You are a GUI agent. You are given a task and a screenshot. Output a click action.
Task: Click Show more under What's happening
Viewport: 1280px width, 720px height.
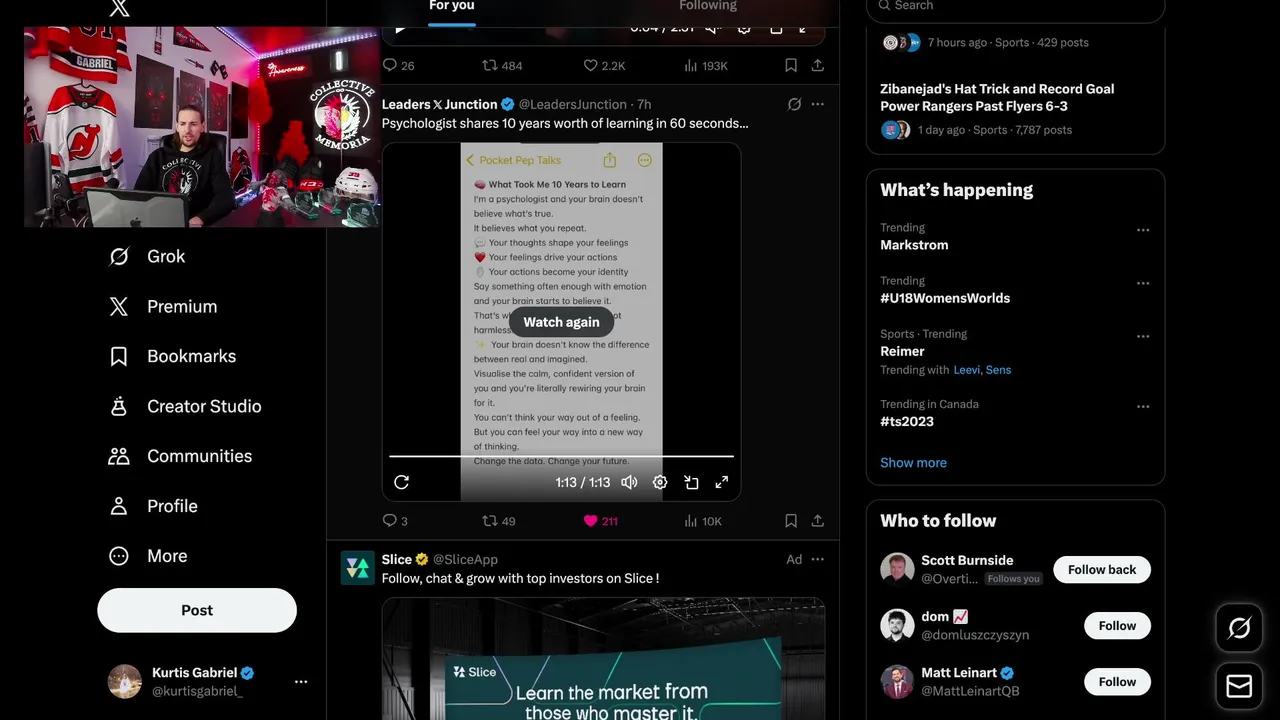coord(913,463)
